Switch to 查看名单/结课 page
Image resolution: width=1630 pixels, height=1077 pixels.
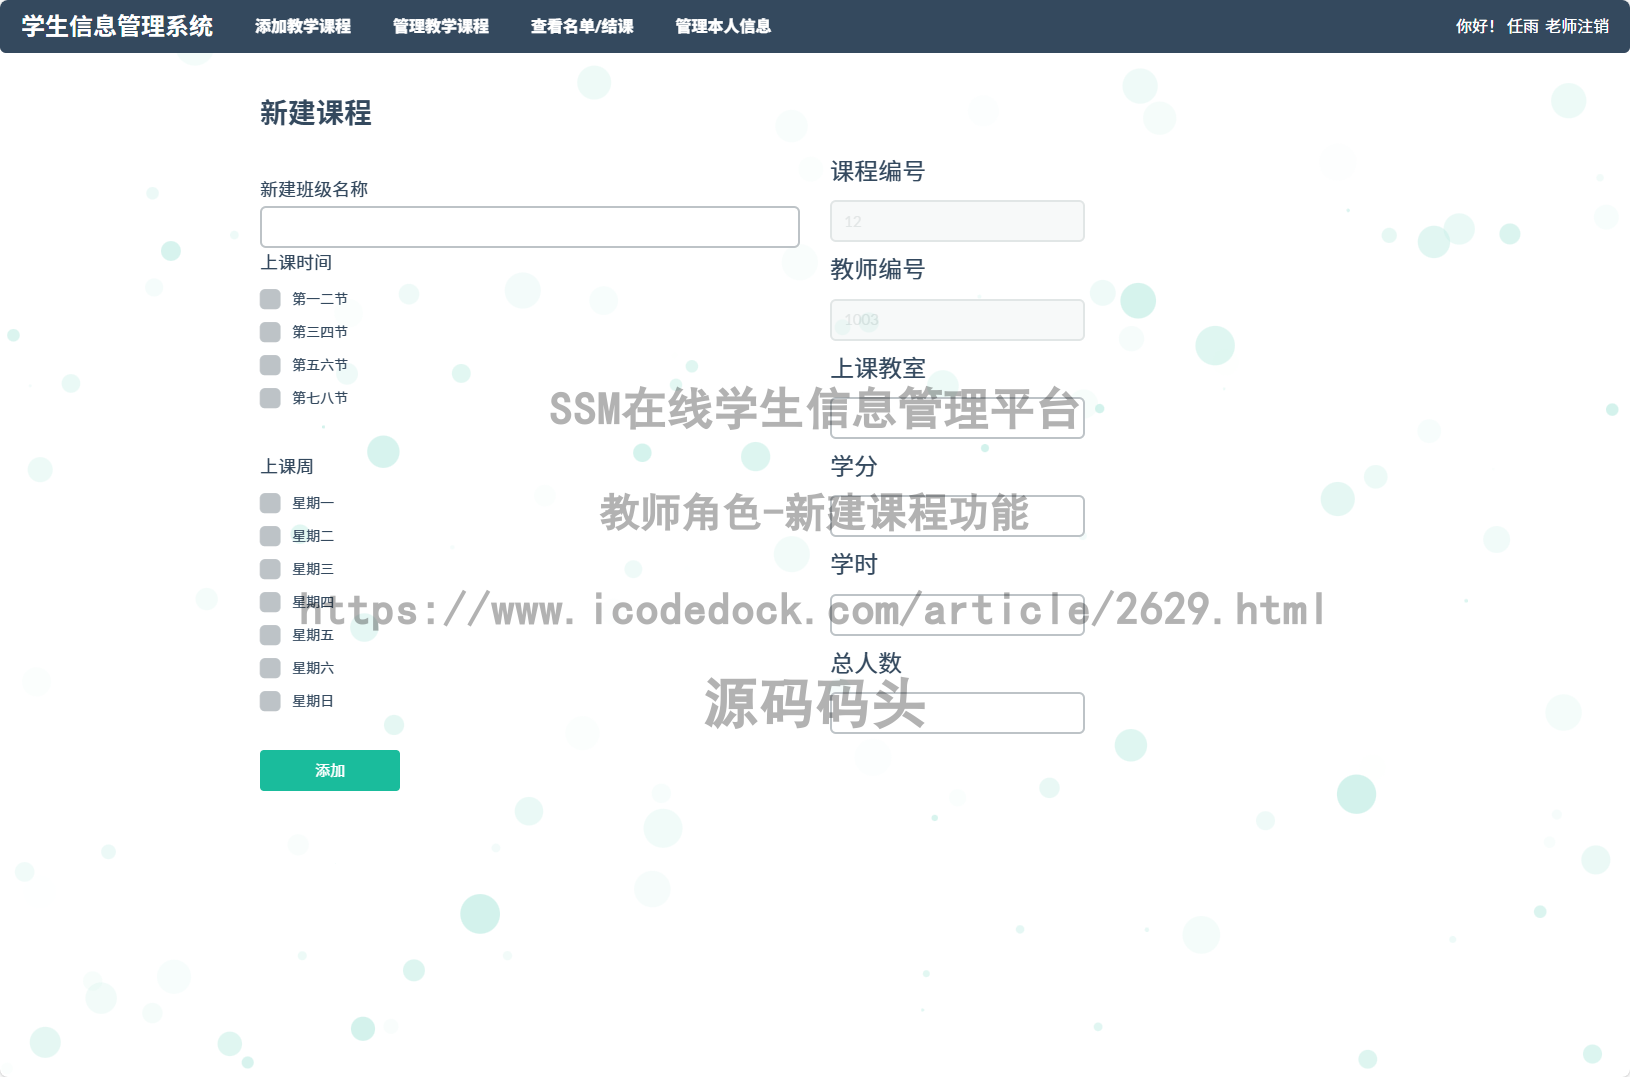click(582, 27)
